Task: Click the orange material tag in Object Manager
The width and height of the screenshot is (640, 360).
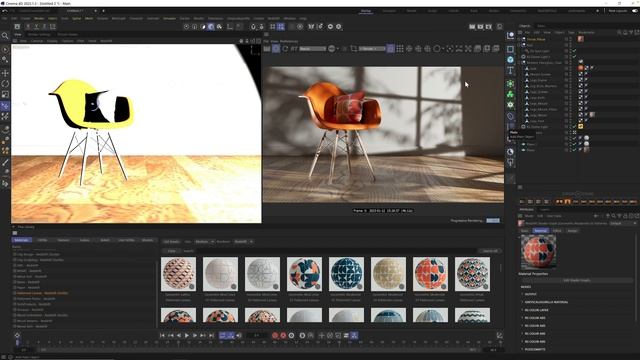Action: click(580, 68)
